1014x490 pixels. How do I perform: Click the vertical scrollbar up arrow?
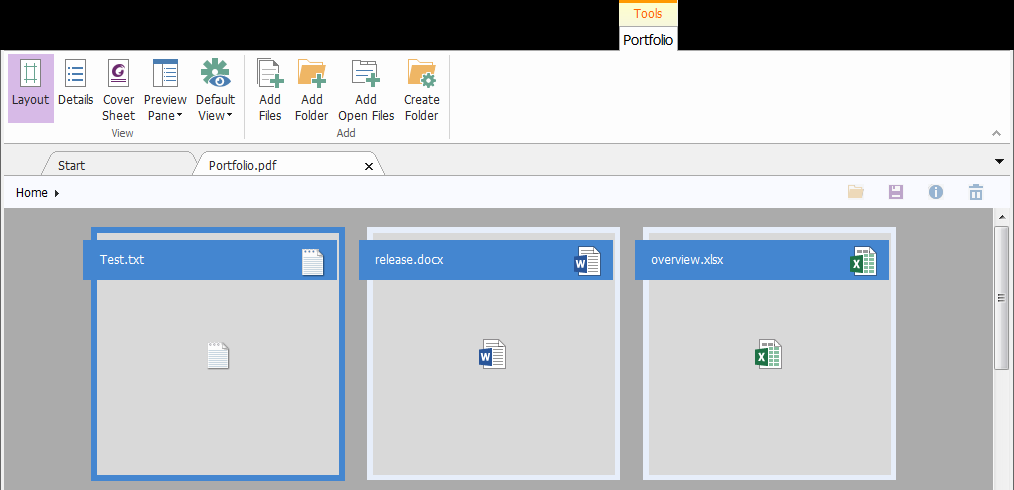point(1002,217)
